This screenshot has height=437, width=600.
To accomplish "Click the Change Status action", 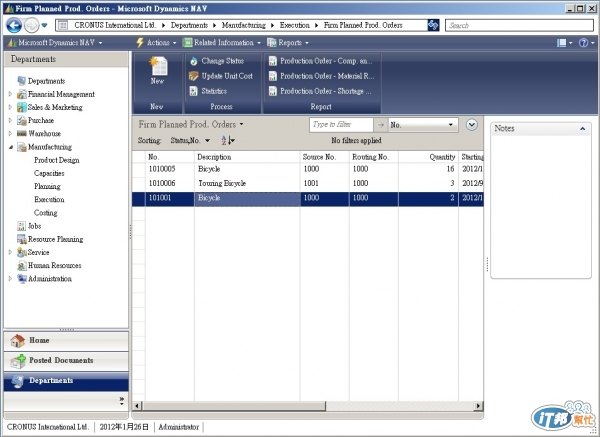I will [217, 61].
